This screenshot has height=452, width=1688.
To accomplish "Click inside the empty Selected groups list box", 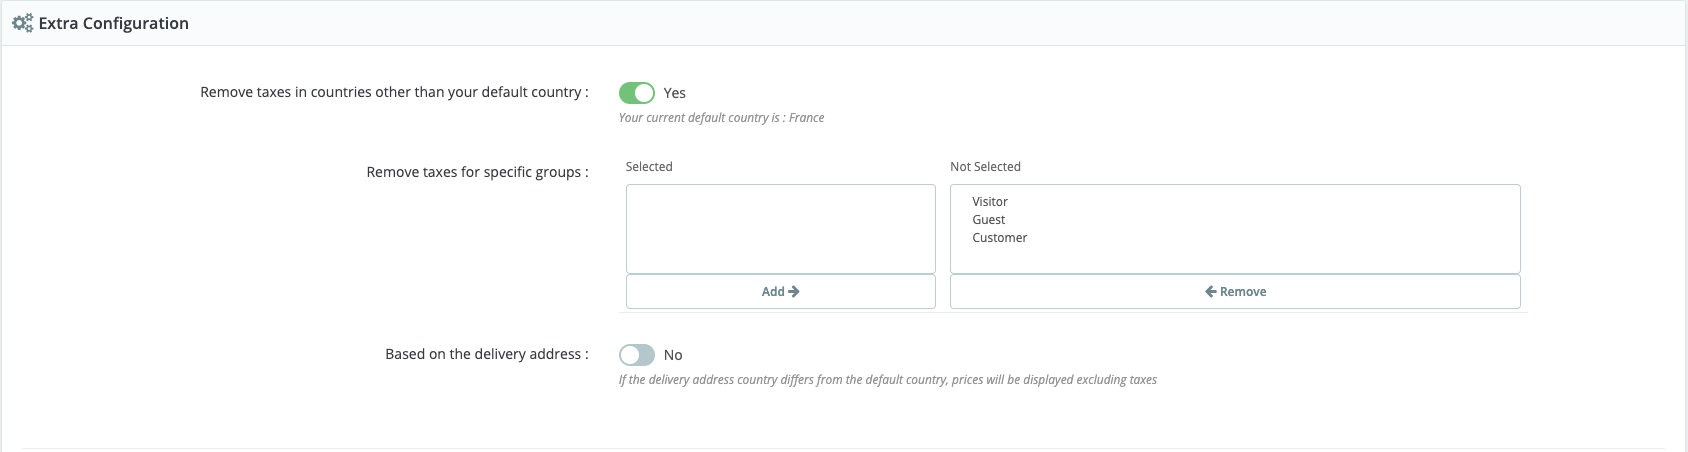I will (x=780, y=229).
